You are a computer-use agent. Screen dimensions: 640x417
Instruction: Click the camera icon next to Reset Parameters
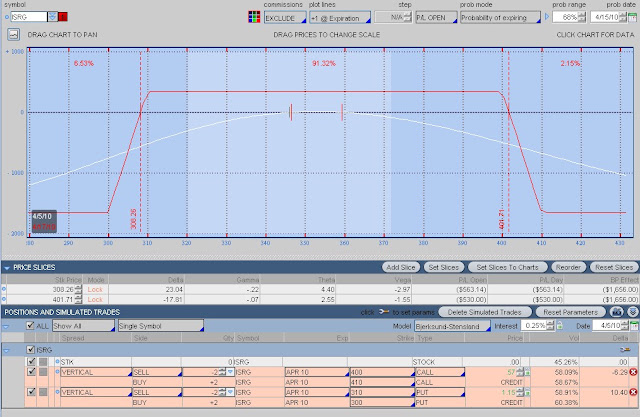(616, 312)
